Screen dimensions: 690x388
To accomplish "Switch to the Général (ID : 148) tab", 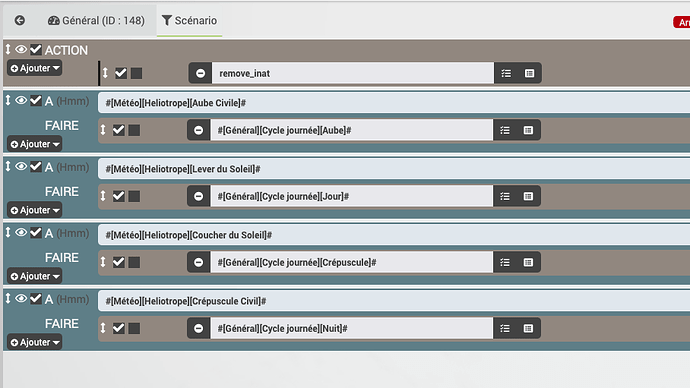I will pyautogui.click(x=96, y=21).
